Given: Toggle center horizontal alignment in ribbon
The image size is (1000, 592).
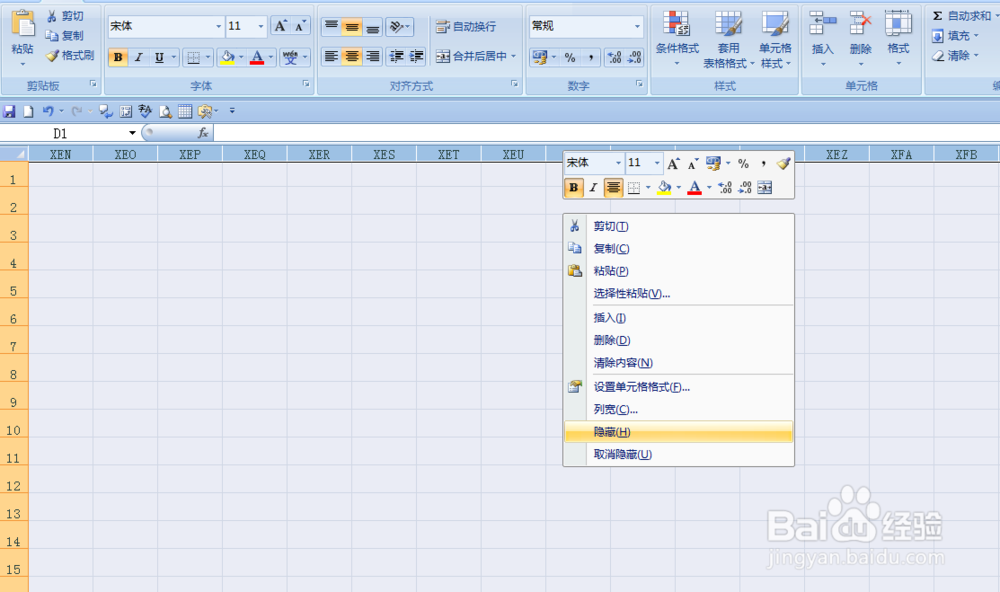Looking at the screenshot, I should 351,57.
